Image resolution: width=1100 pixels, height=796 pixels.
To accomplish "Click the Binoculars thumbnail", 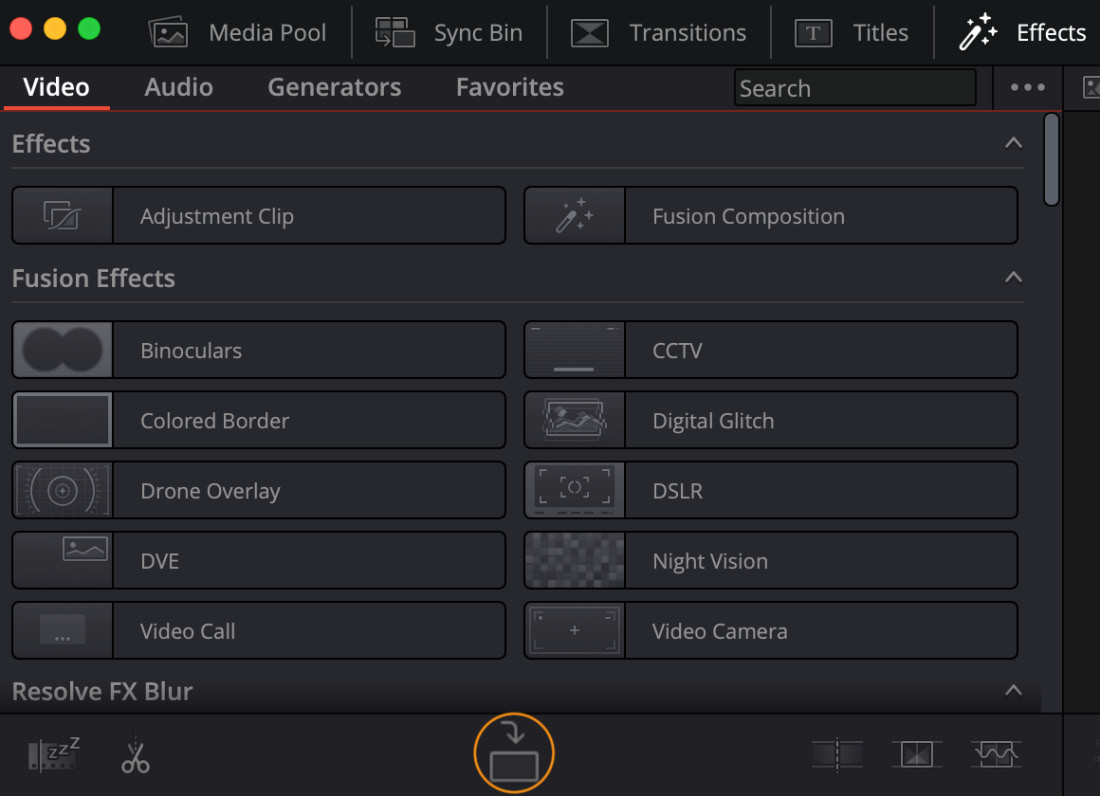I will pyautogui.click(x=62, y=350).
